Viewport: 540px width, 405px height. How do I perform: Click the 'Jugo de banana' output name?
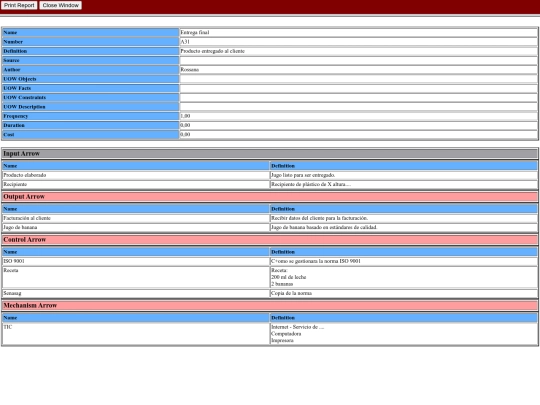pos(20,227)
